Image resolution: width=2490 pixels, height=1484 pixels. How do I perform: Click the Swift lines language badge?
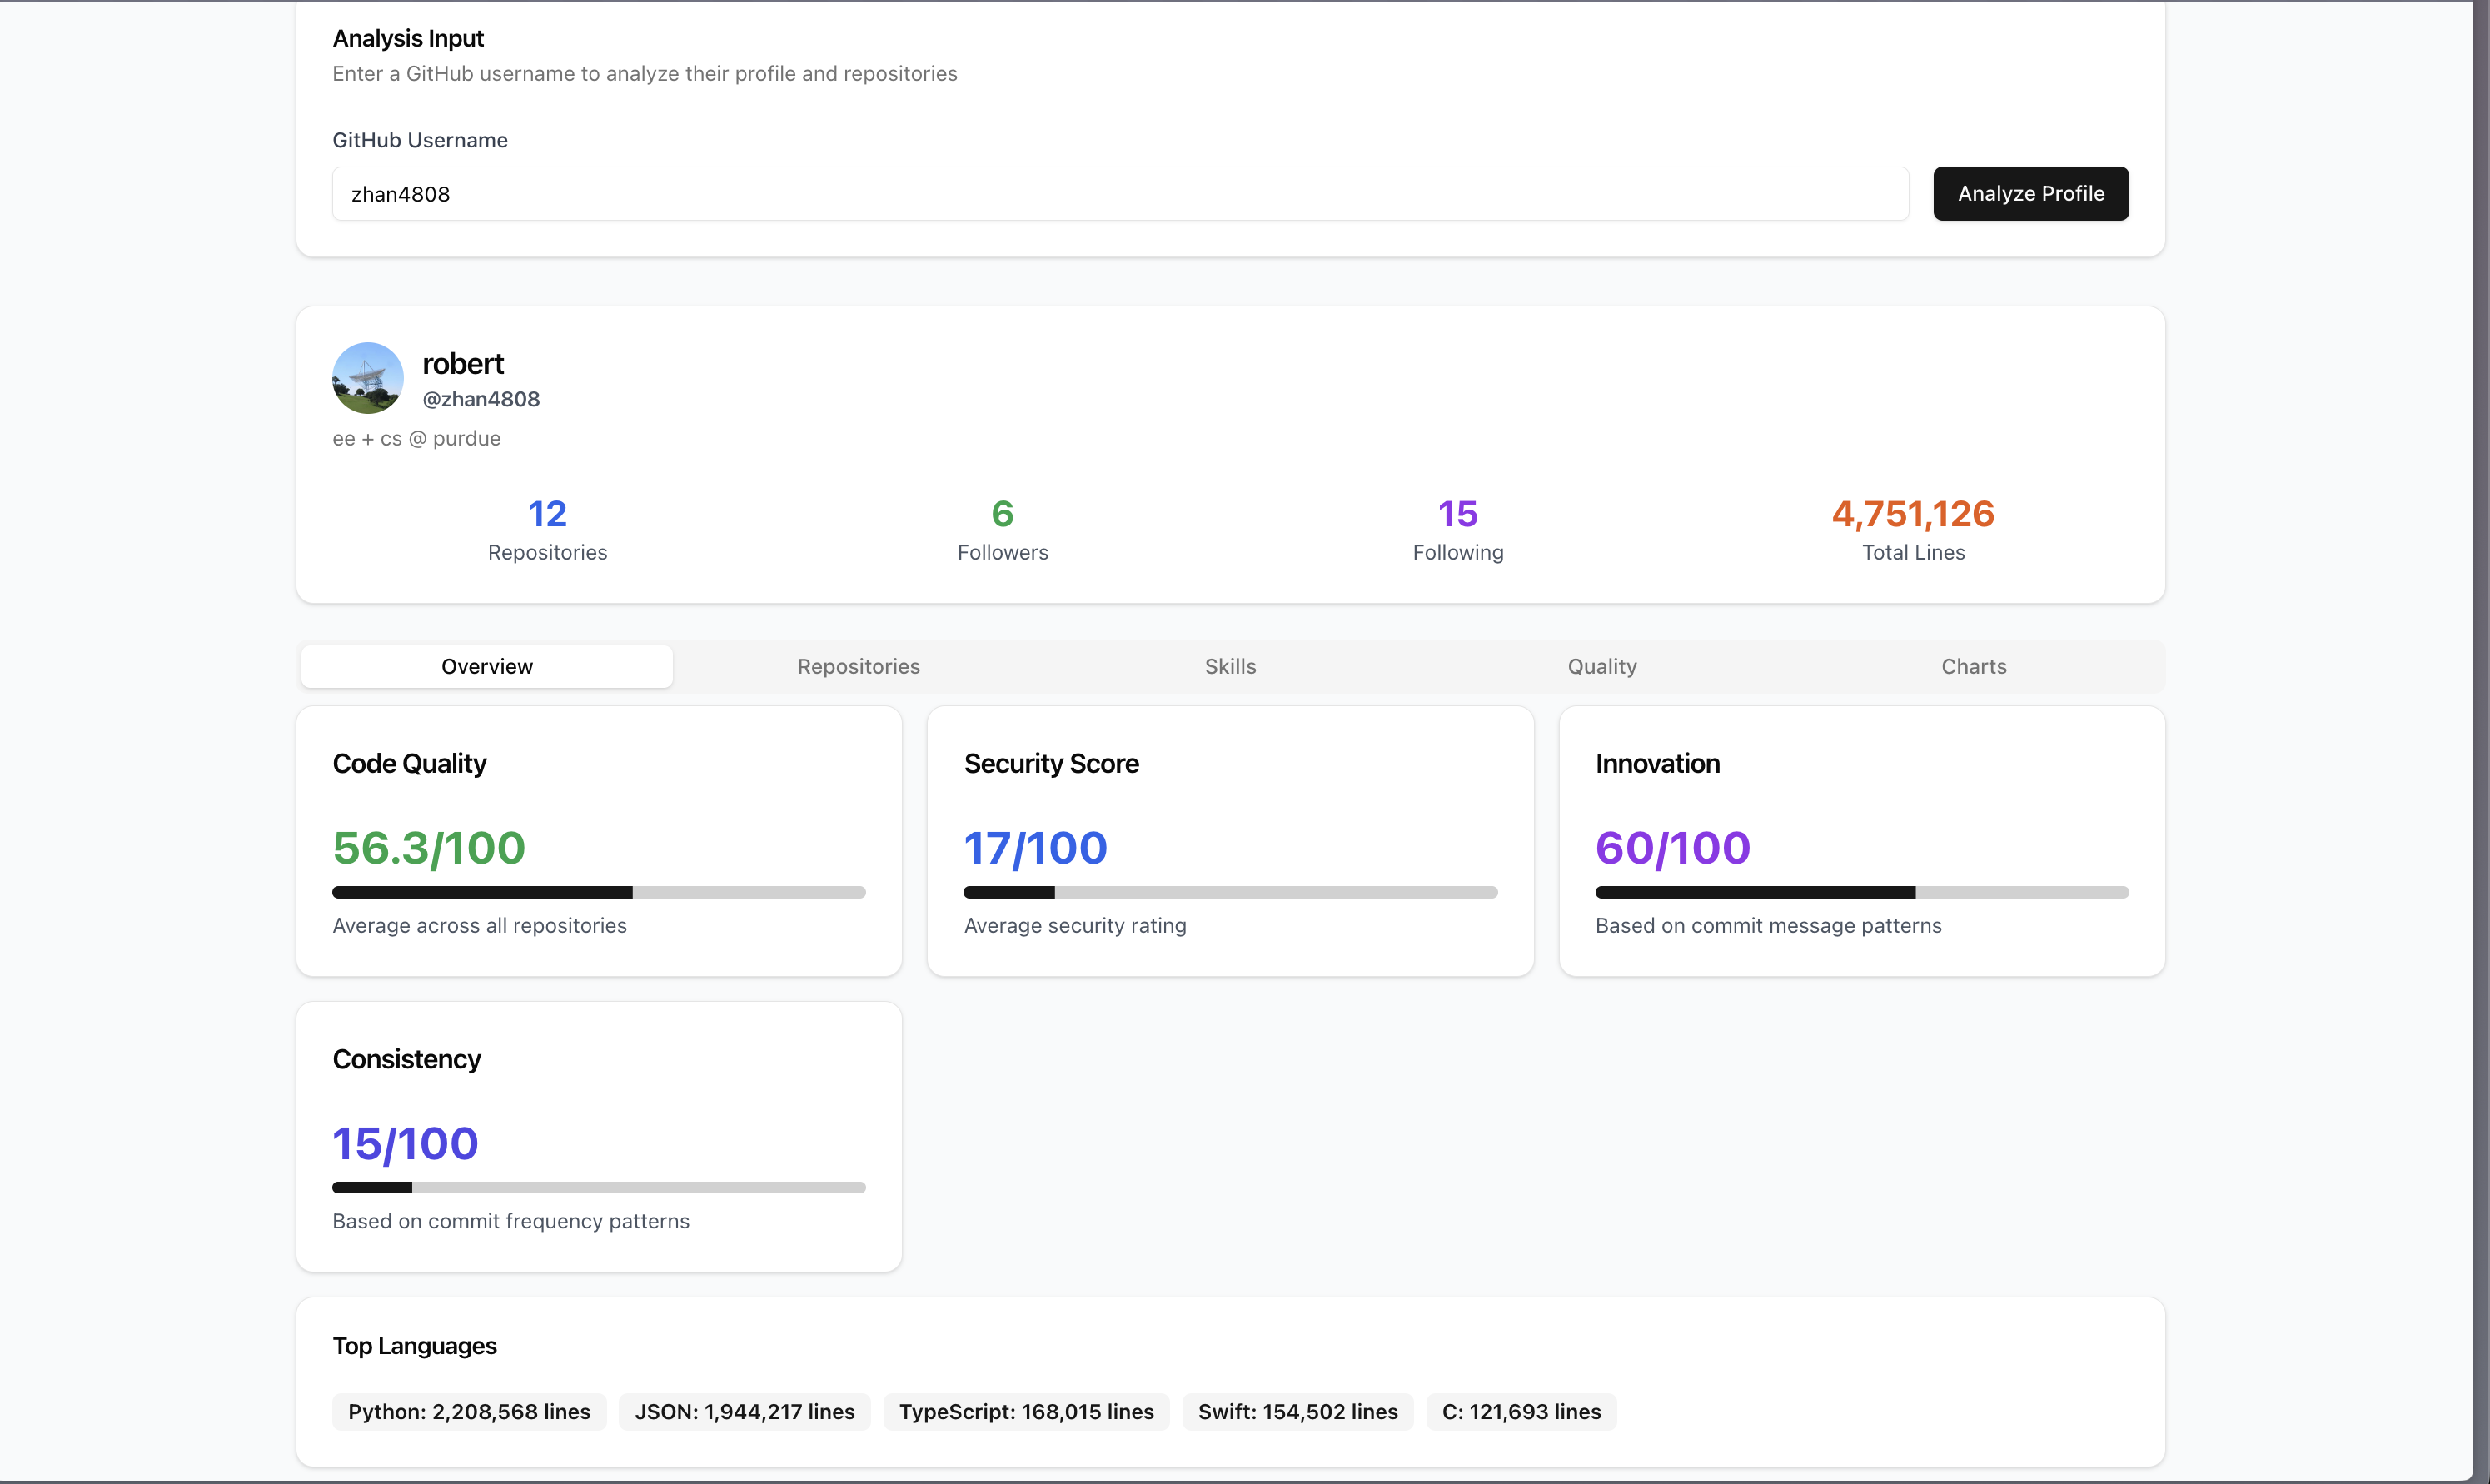click(1297, 1411)
